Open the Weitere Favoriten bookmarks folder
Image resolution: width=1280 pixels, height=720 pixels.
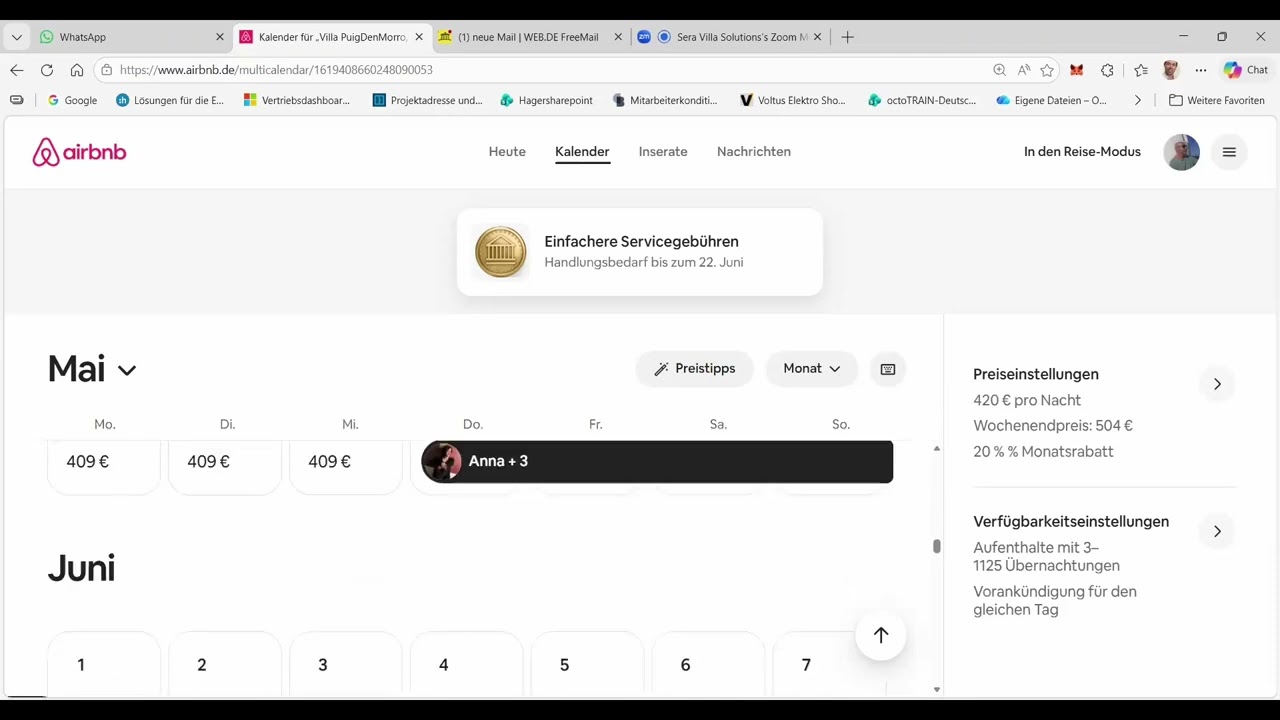point(1217,100)
